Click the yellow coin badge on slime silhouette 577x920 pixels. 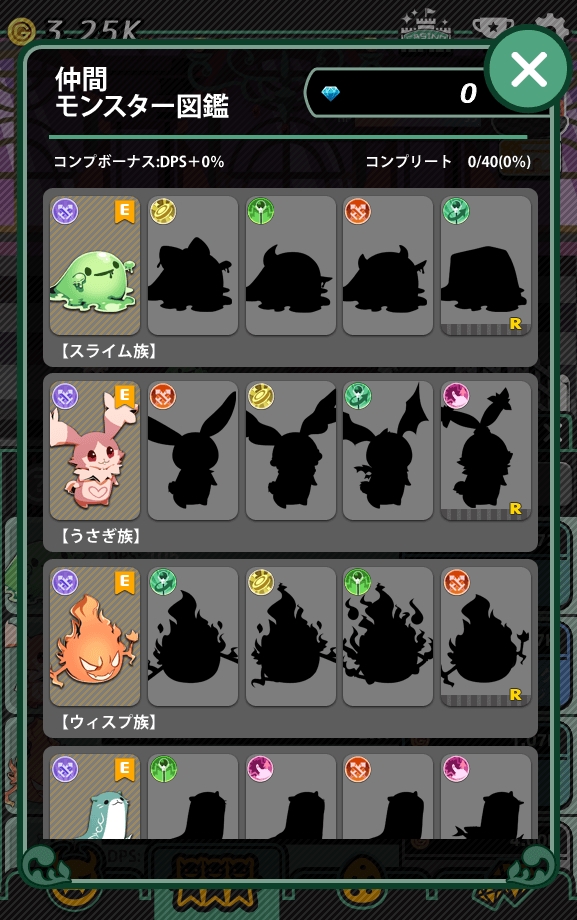point(163,211)
